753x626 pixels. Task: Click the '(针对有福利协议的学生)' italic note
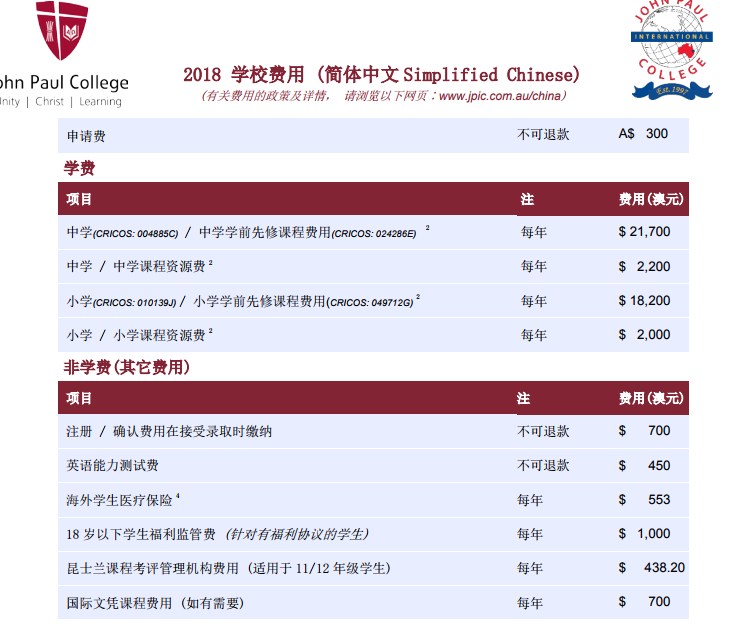tap(297, 534)
